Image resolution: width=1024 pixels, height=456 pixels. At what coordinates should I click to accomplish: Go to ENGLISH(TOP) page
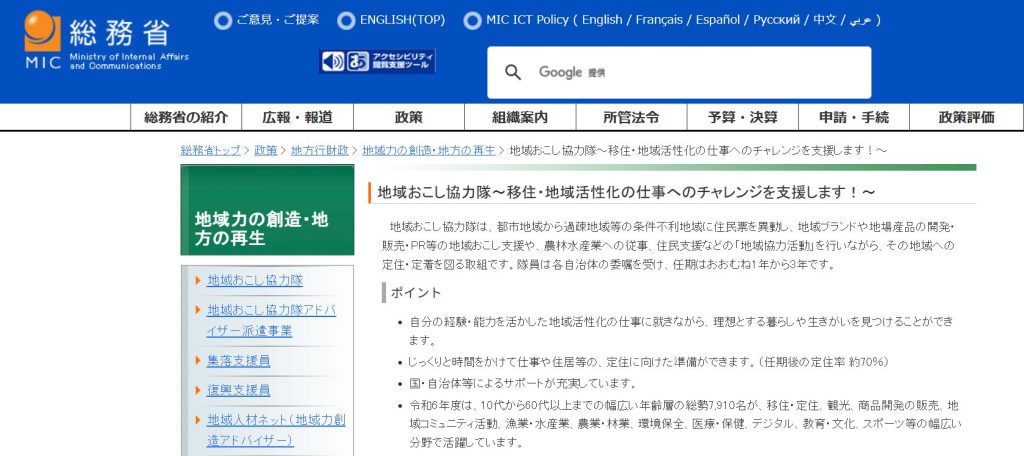click(x=402, y=20)
